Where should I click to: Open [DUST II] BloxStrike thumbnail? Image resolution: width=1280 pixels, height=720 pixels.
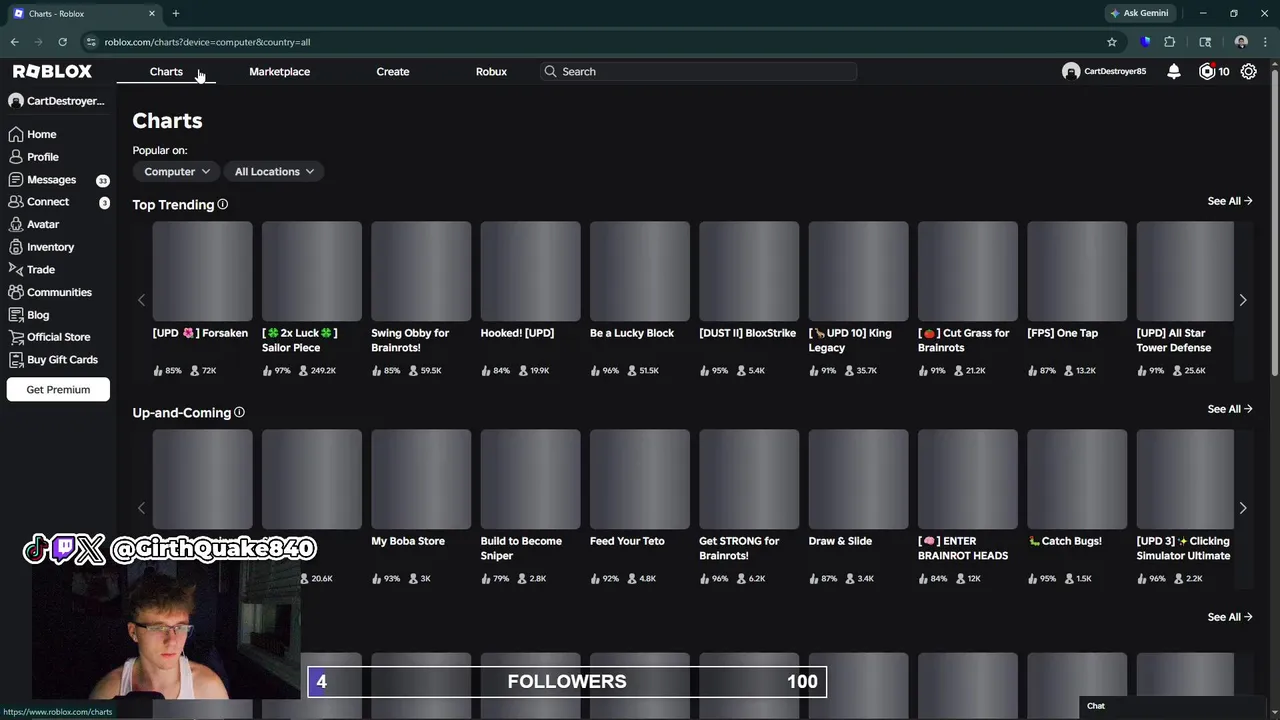[x=749, y=271]
